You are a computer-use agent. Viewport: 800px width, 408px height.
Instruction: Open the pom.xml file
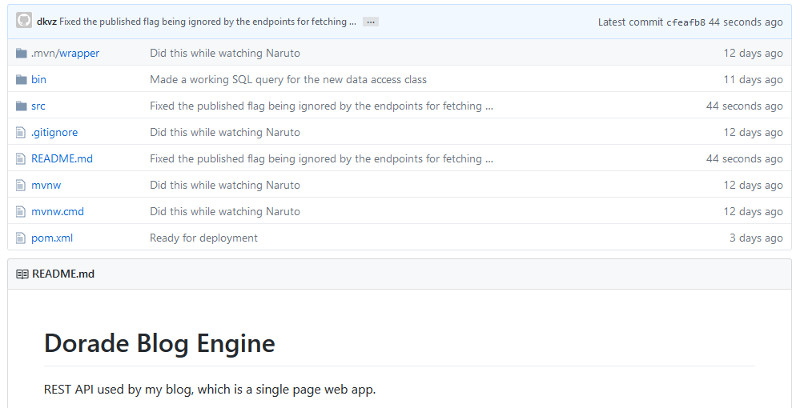pos(52,238)
